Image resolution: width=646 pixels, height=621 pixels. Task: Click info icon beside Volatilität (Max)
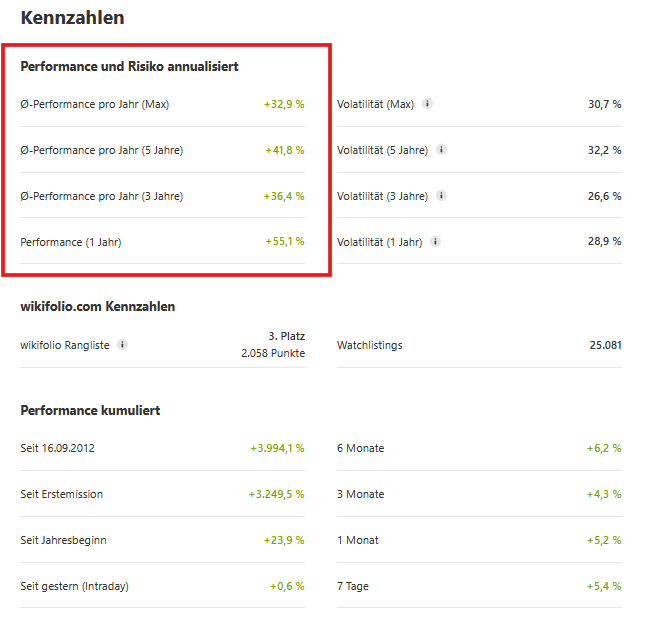427,104
